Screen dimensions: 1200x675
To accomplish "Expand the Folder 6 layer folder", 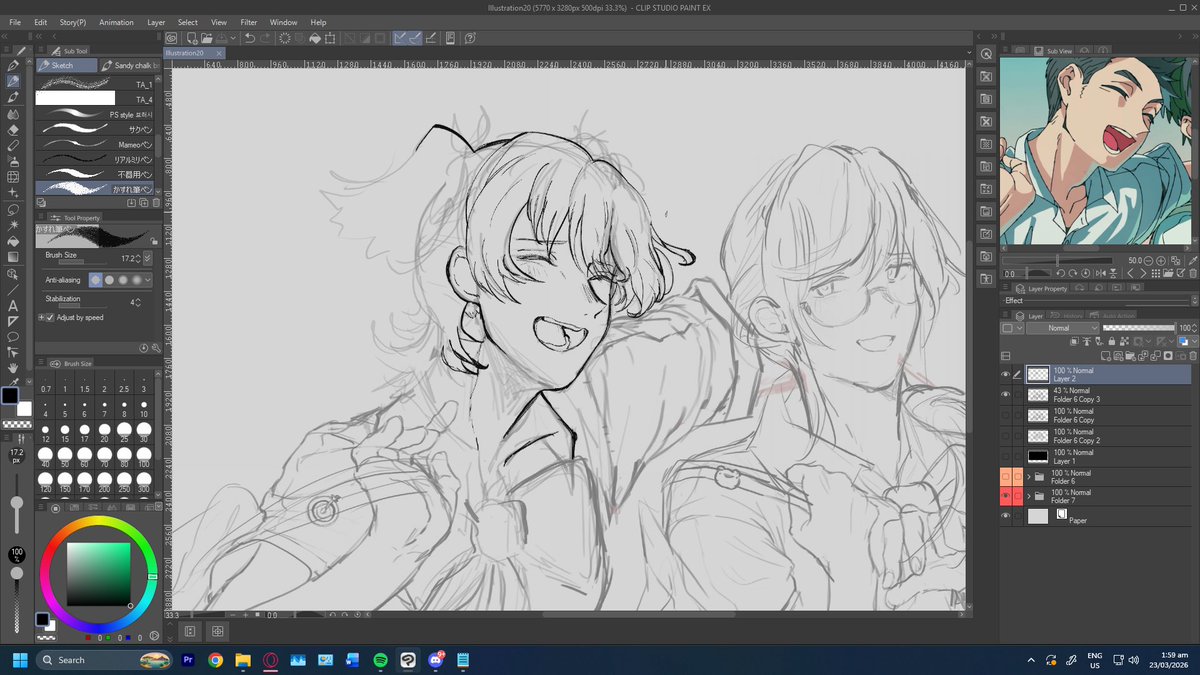I will pos(1028,477).
